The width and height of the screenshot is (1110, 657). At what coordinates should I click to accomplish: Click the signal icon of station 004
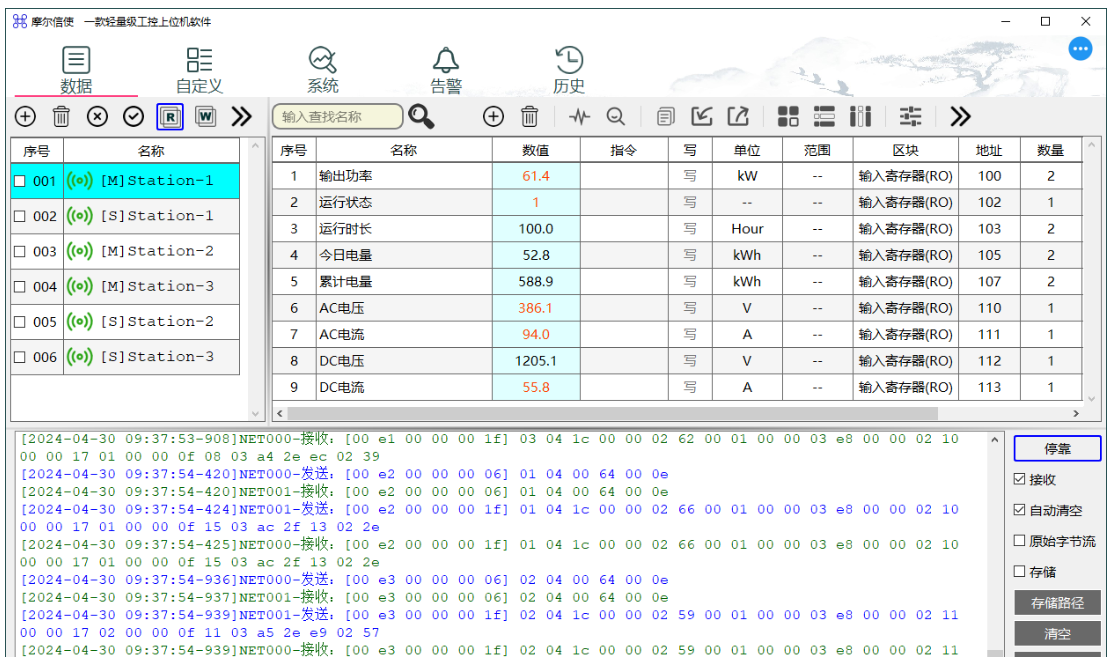79,286
